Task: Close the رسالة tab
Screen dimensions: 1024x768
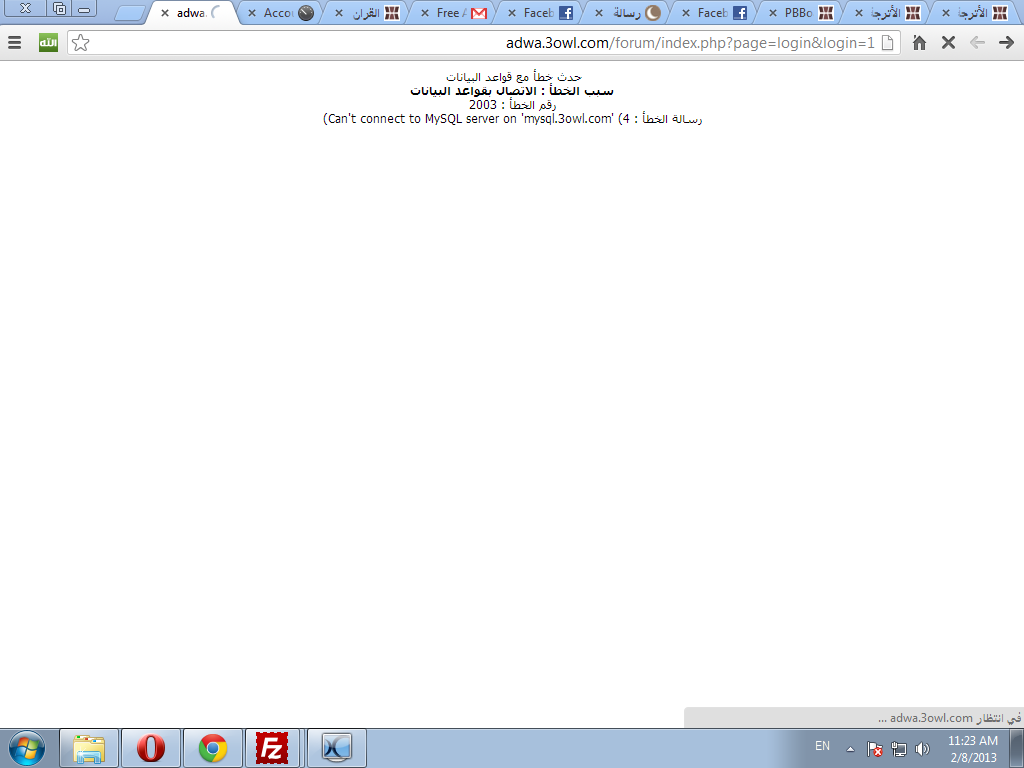Action: 599,13
